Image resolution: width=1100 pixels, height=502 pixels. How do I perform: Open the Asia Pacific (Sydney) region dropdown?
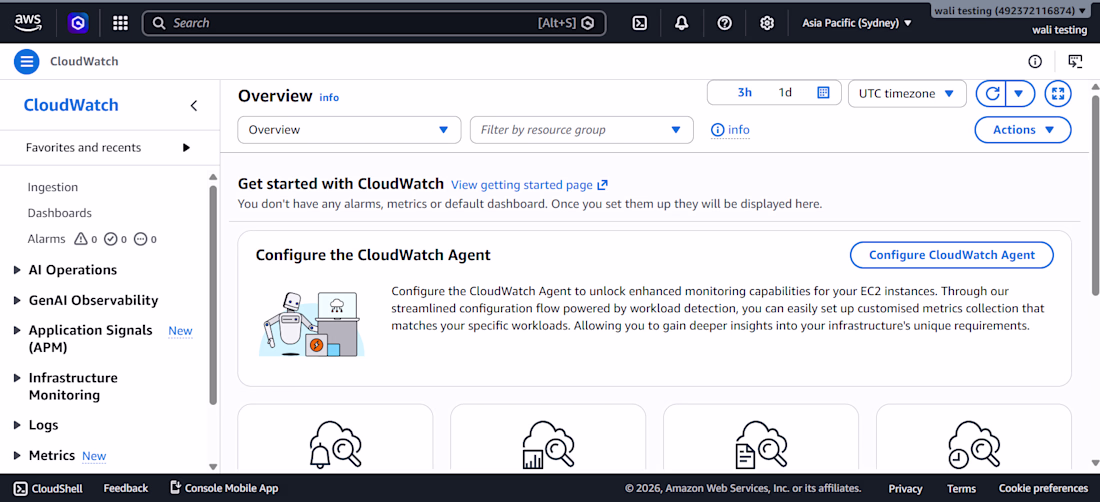[x=857, y=23]
